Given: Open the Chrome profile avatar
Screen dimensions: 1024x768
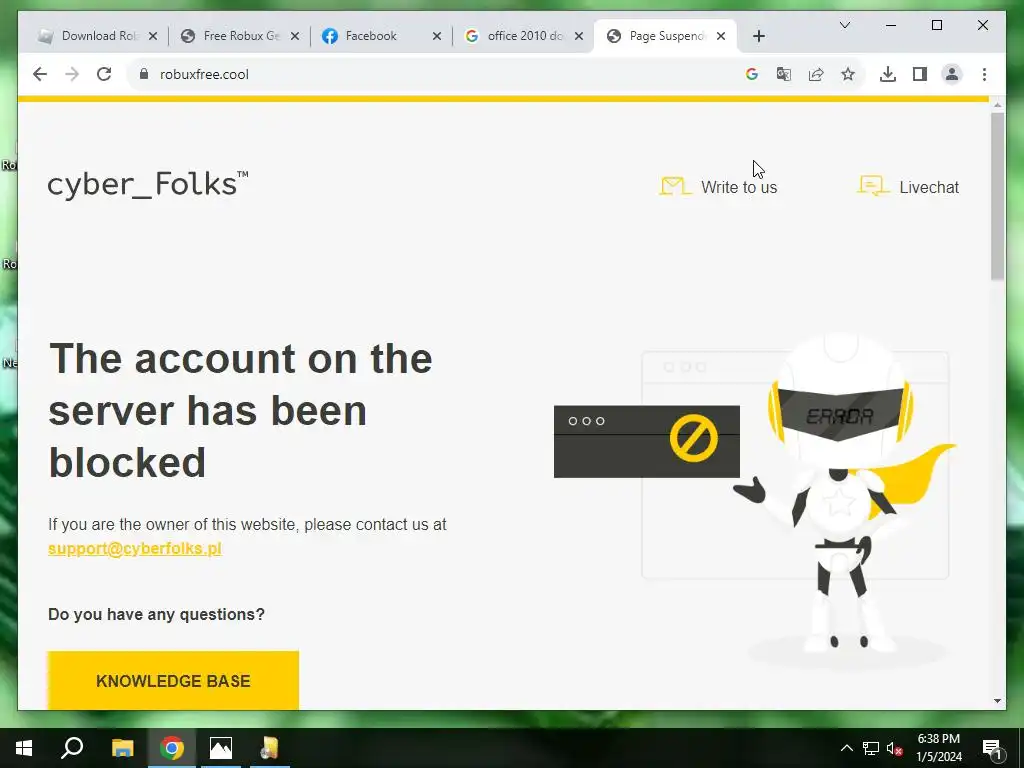Looking at the screenshot, I should coord(952,74).
